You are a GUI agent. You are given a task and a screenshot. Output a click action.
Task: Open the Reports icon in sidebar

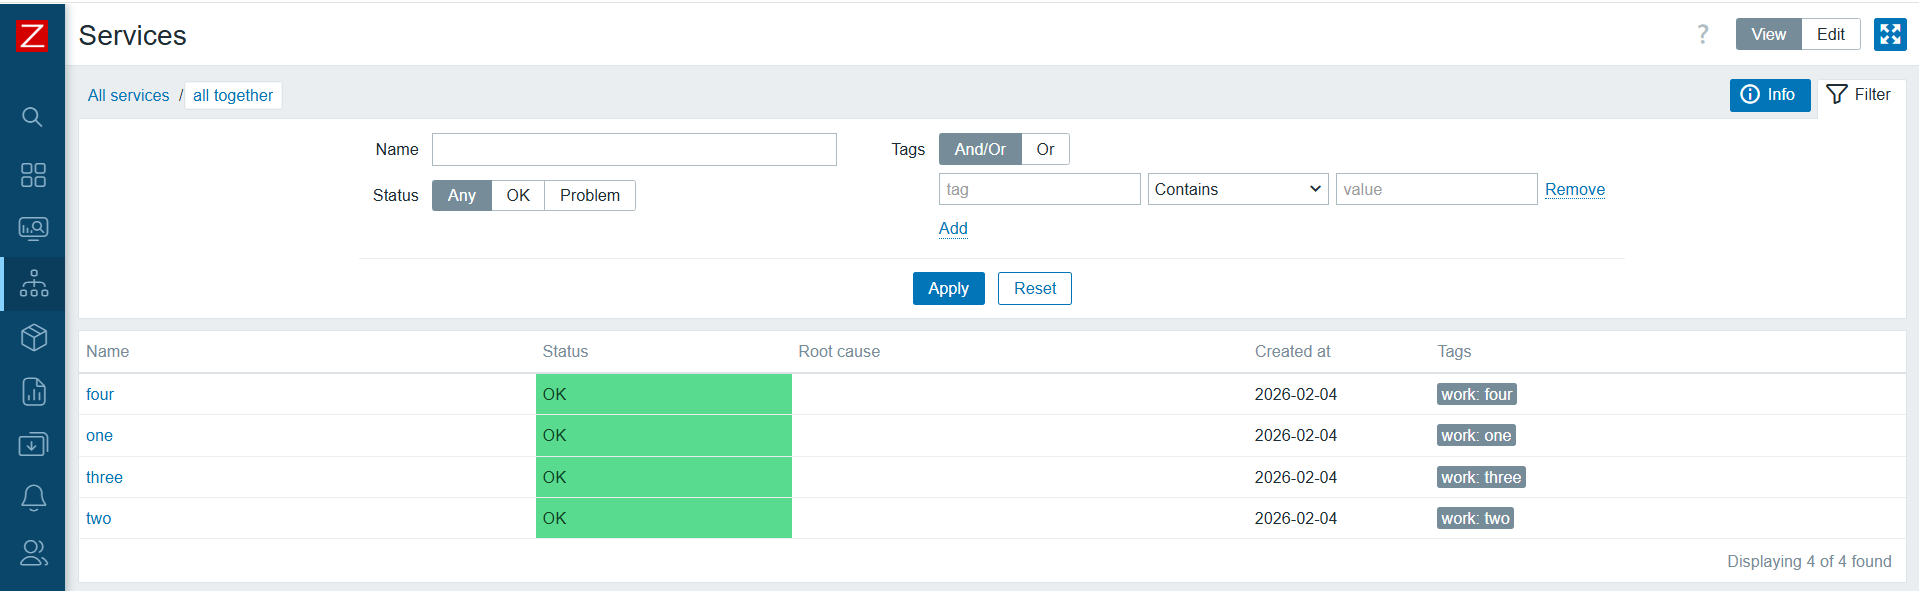33,391
